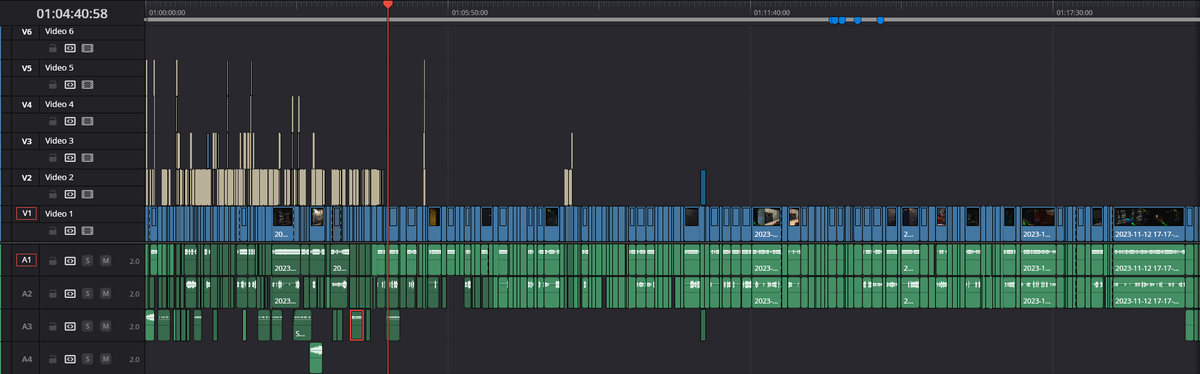Lock audio track A2

[53, 294]
